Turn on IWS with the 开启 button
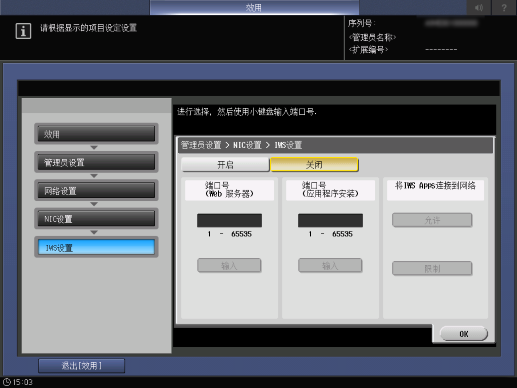The height and width of the screenshot is (388, 517). (225, 165)
